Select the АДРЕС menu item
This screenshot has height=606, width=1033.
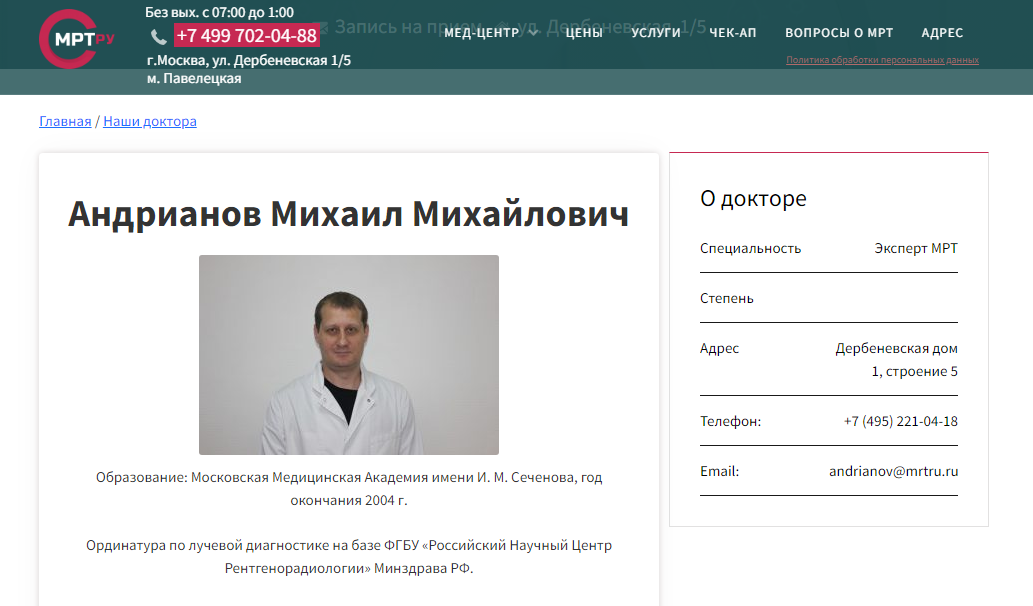click(x=942, y=33)
